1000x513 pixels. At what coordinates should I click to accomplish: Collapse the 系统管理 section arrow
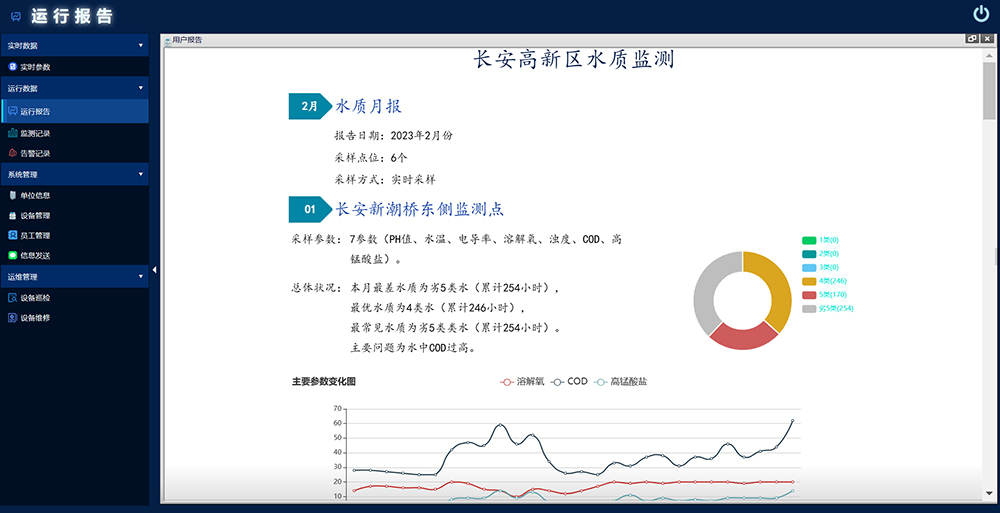pyautogui.click(x=141, y=174)
